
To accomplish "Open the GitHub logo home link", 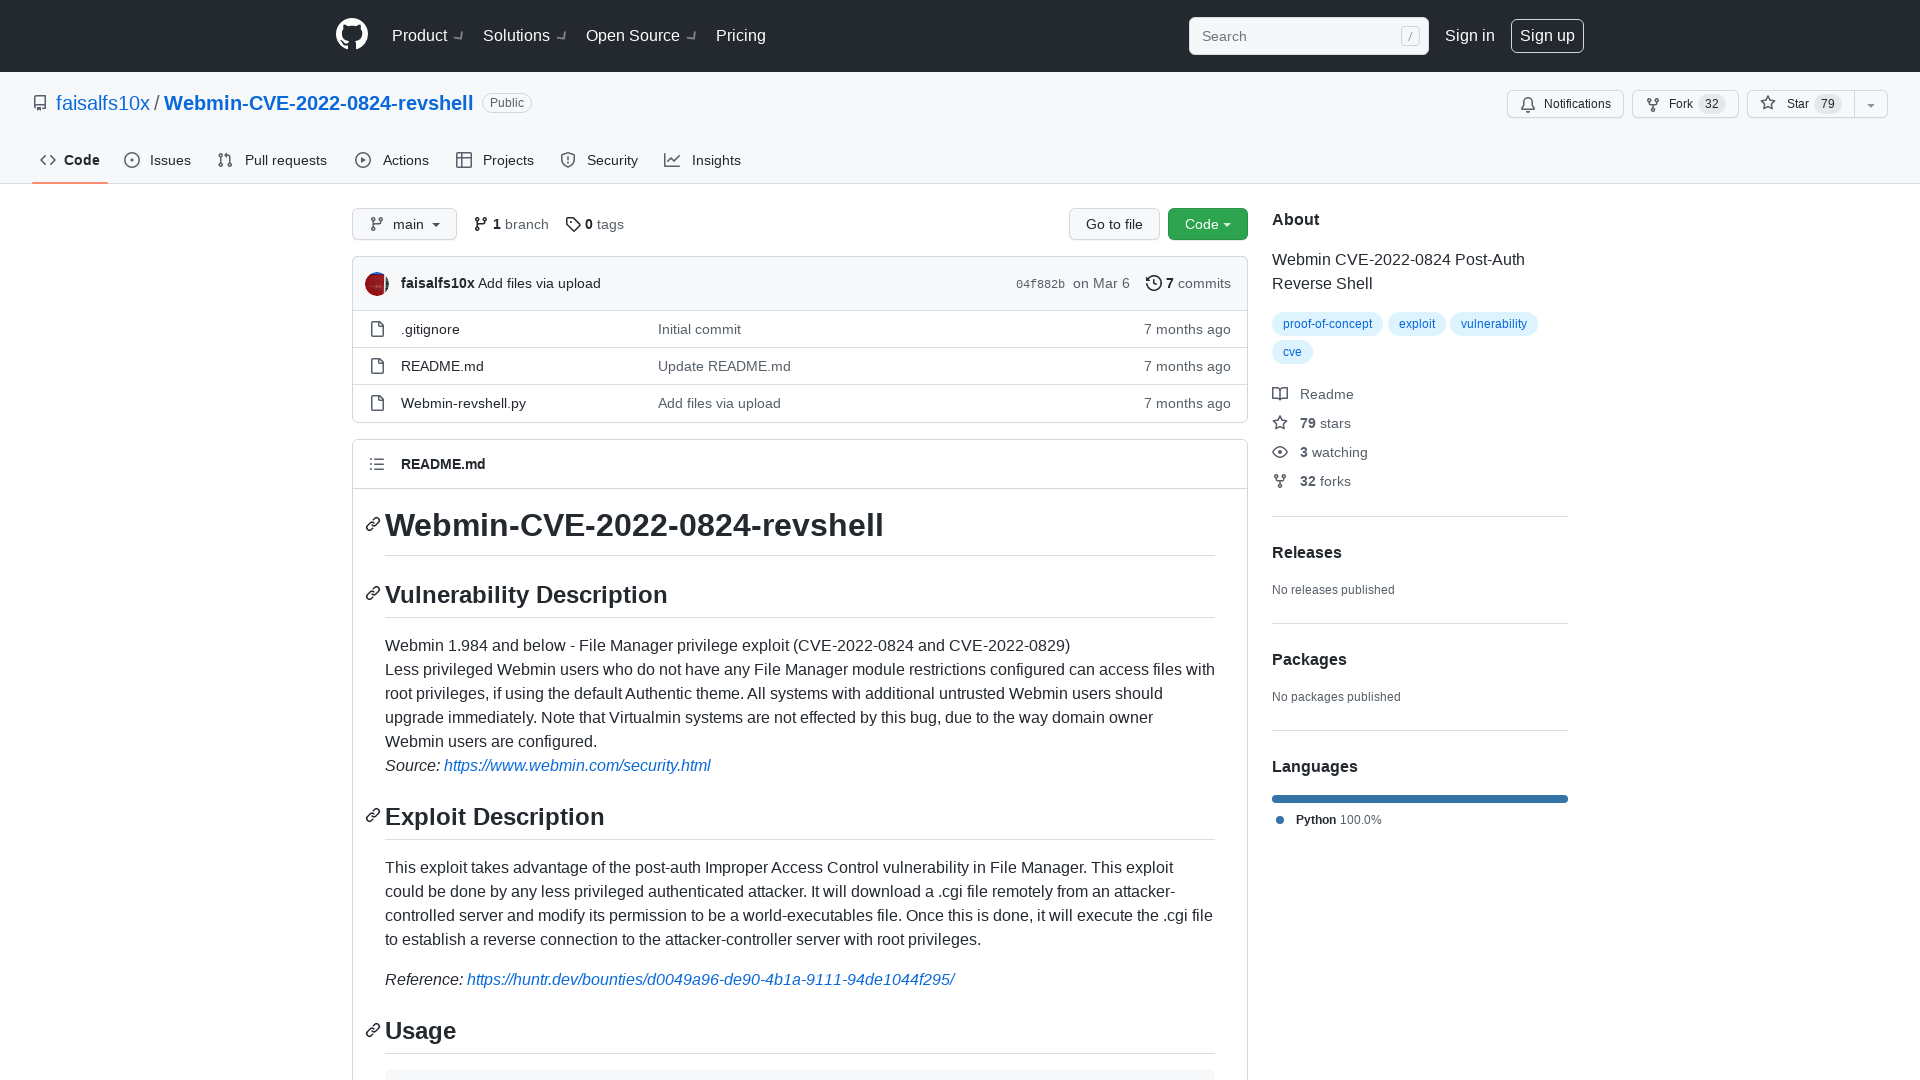I will click(352, 35).
